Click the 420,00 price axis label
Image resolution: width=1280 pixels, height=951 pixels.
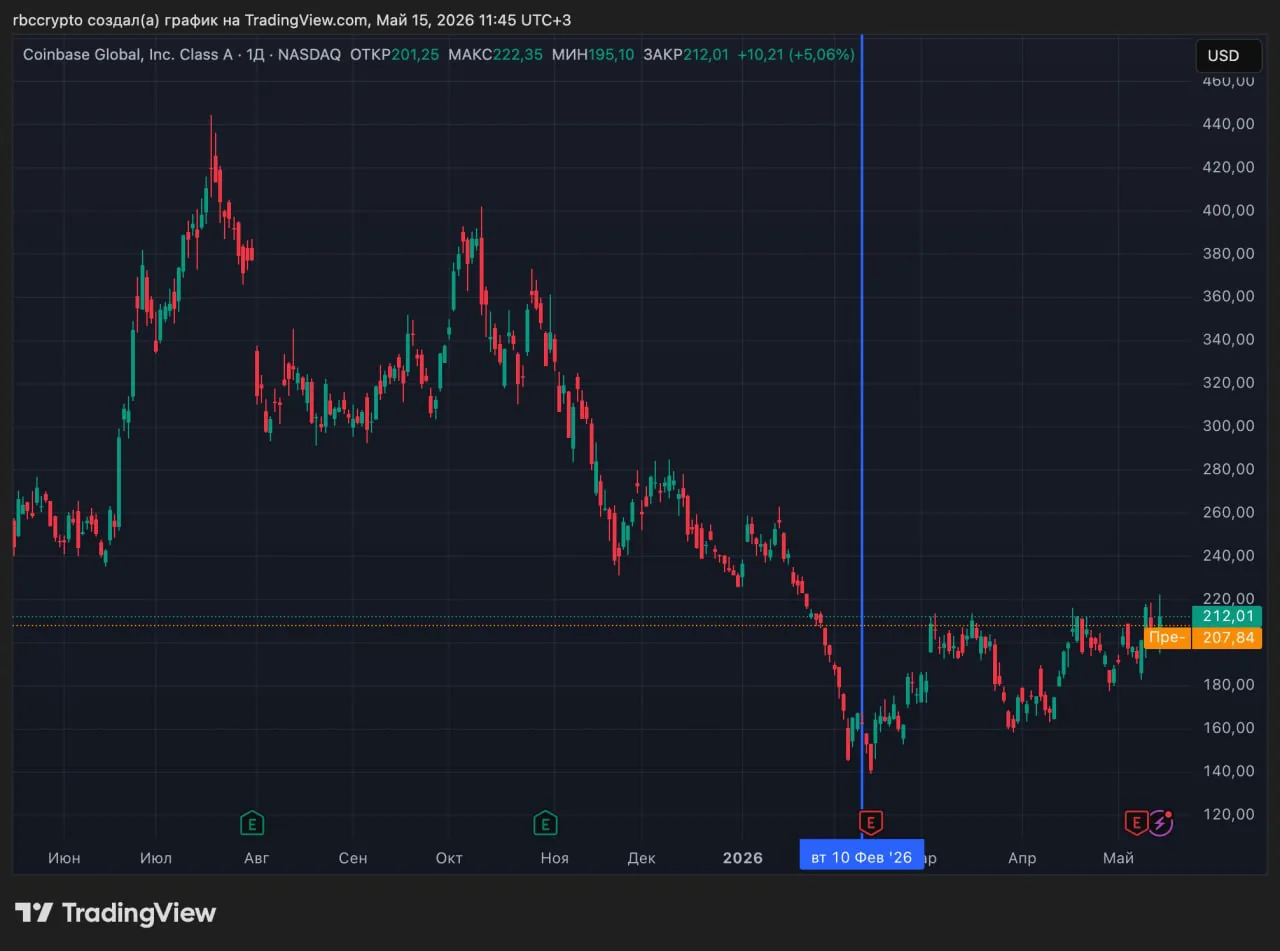[1228, 167]
